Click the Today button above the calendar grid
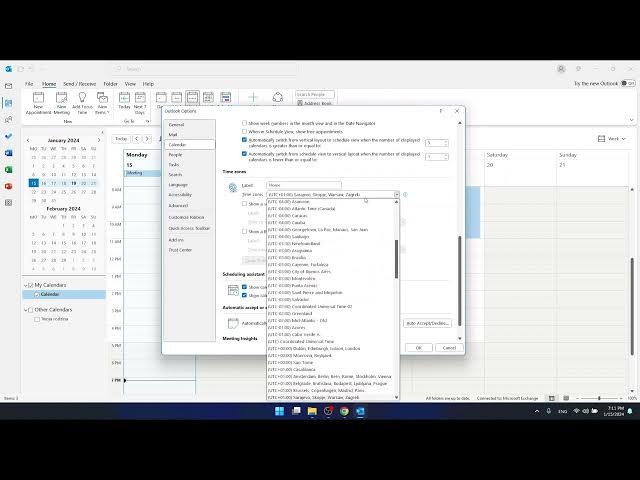Viewport: 640px width, 480px height. pyautogui.click(x=121, y=139)
